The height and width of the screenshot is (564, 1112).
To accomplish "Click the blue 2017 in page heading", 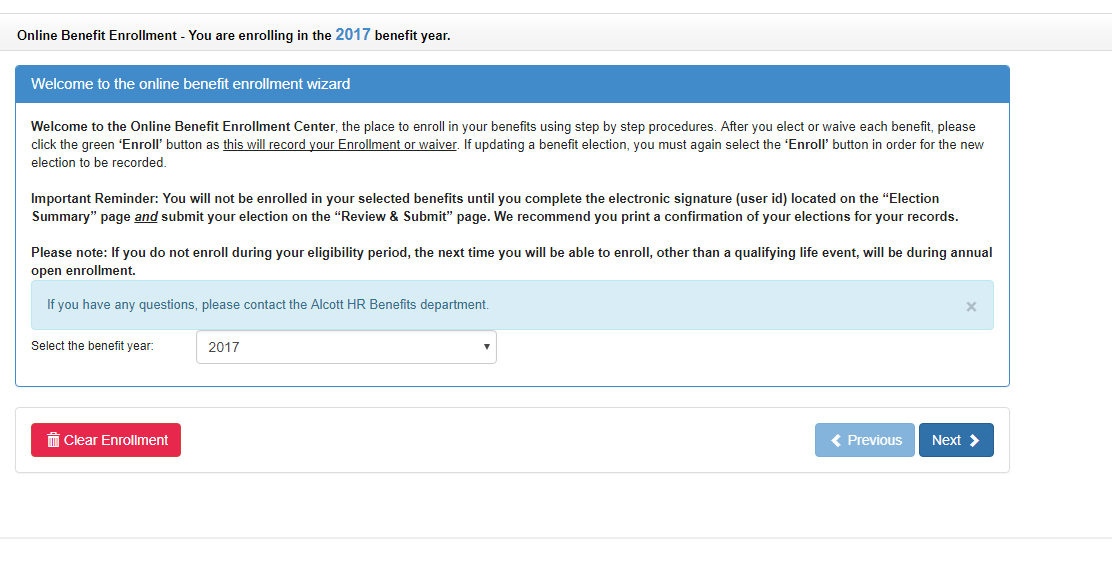I will 353,35.
